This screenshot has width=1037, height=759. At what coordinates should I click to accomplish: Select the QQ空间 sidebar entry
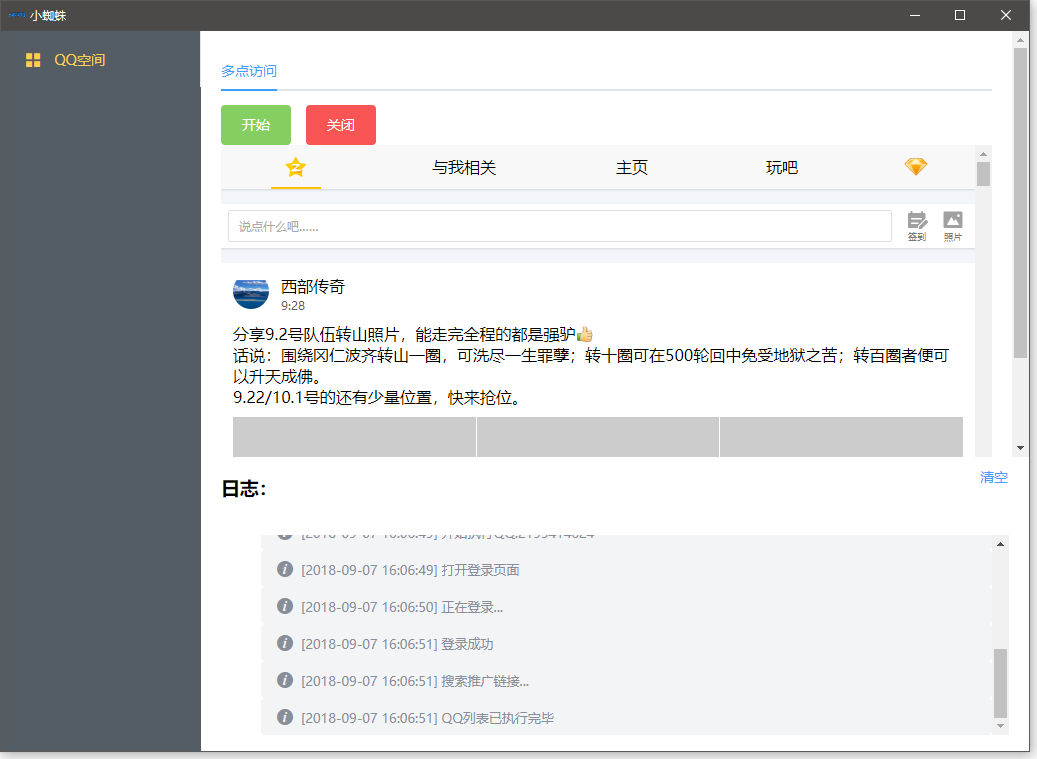click(100, 60)
